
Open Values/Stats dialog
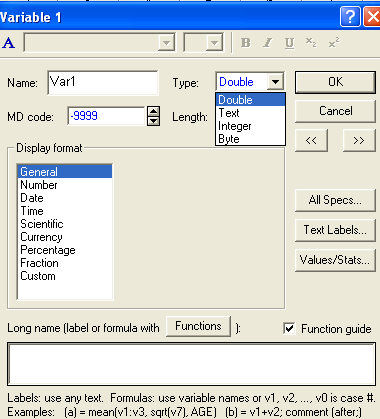pos(335,260)
